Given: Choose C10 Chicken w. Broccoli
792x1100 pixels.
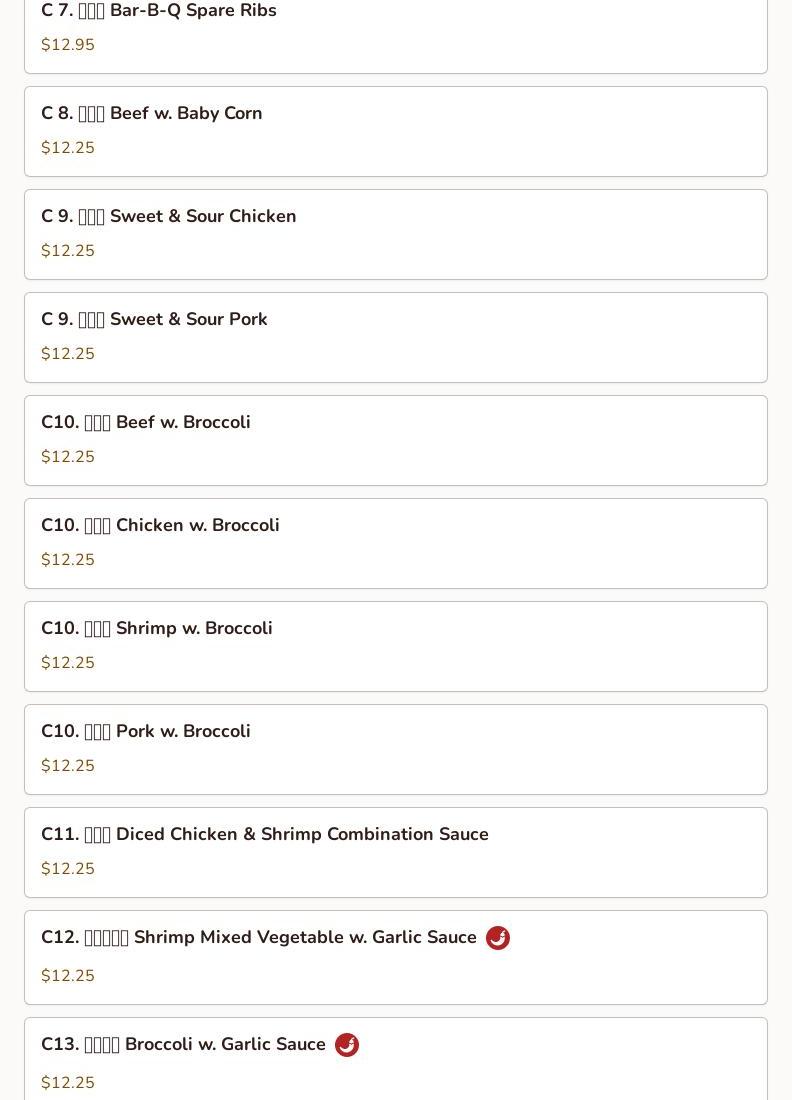Looking at the screenshot, I should pyautogui.click(x=396, y=544).
